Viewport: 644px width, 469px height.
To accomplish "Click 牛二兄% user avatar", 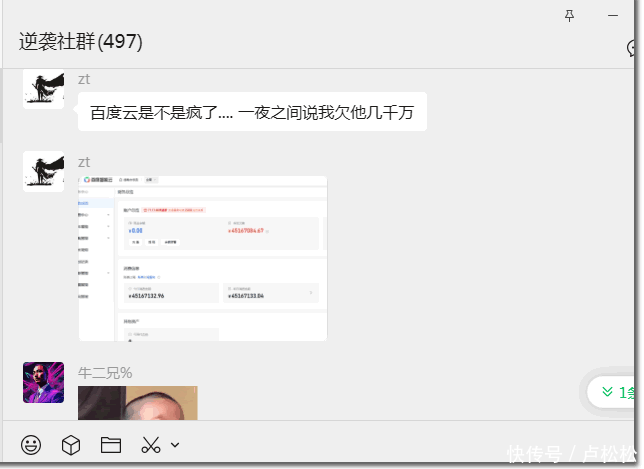I will (43, 382).
